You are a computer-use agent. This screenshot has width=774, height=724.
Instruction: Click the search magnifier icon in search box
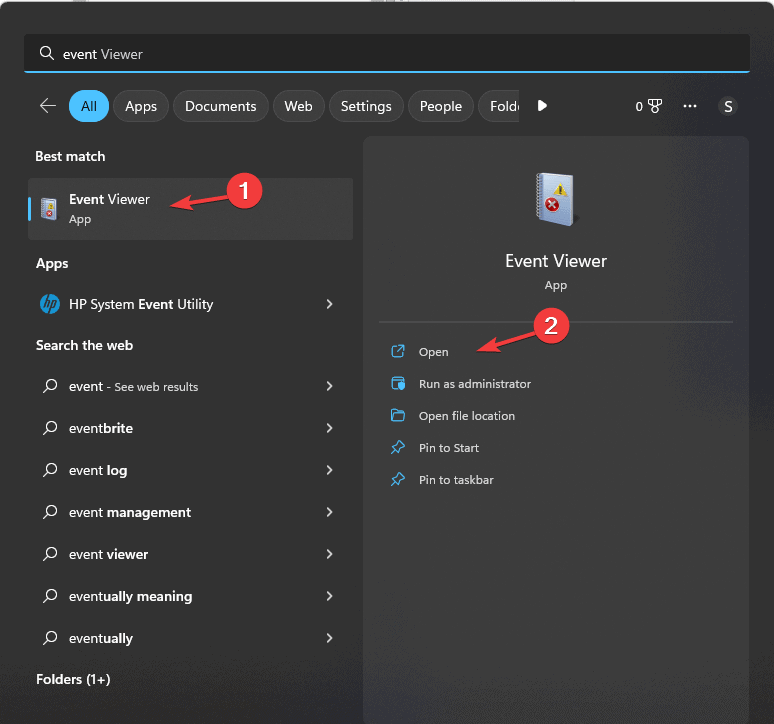[46, 53]
